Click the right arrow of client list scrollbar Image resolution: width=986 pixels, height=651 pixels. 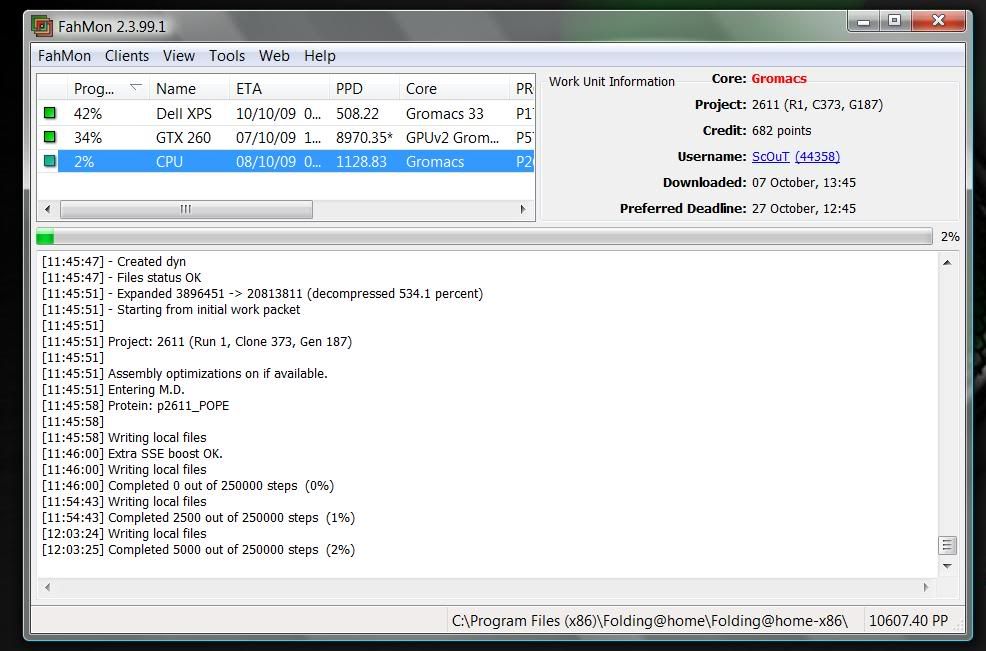click(x=523, y=209)
